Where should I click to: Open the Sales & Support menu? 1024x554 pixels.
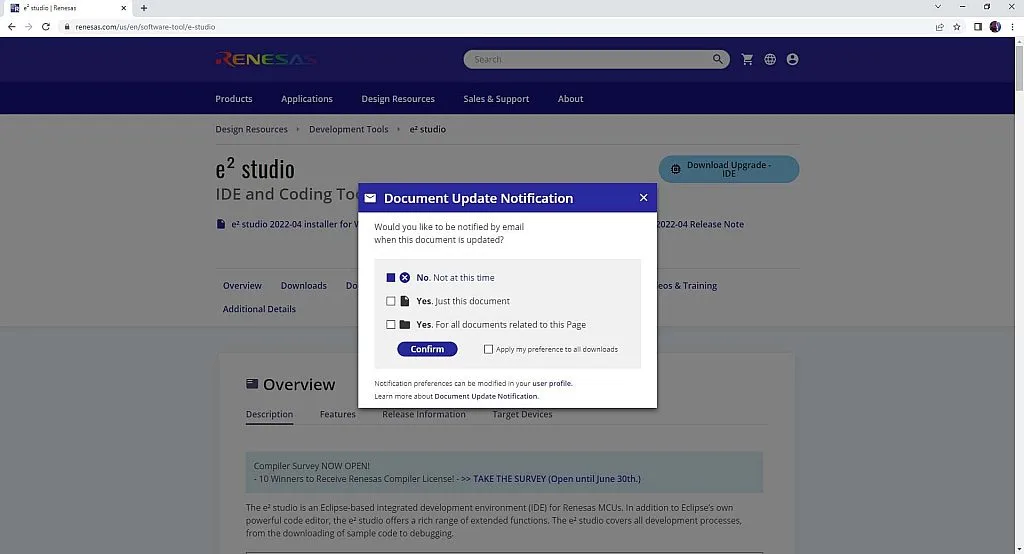[496, 99]
